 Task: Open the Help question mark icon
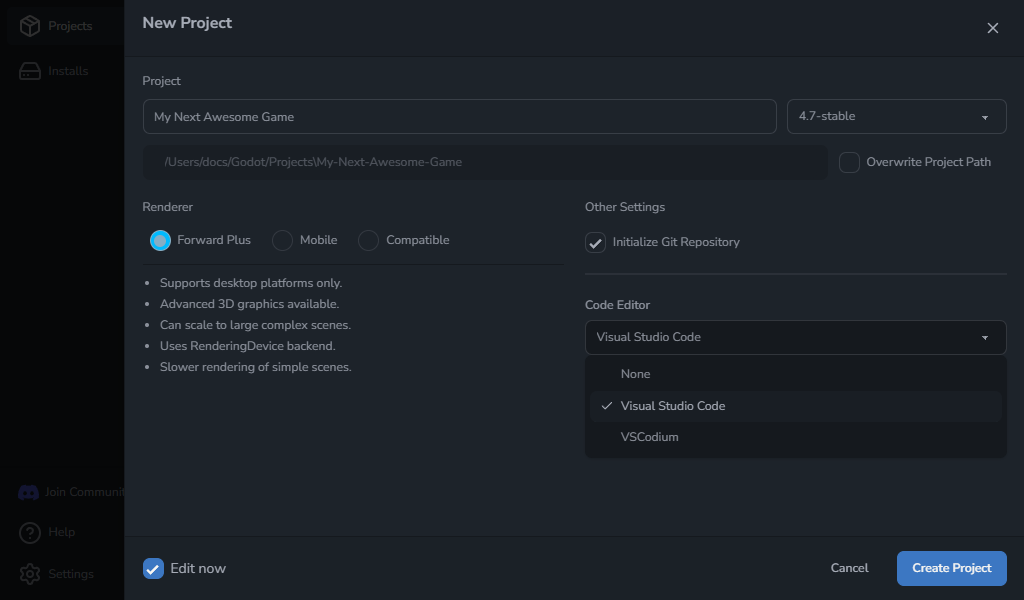29,533
